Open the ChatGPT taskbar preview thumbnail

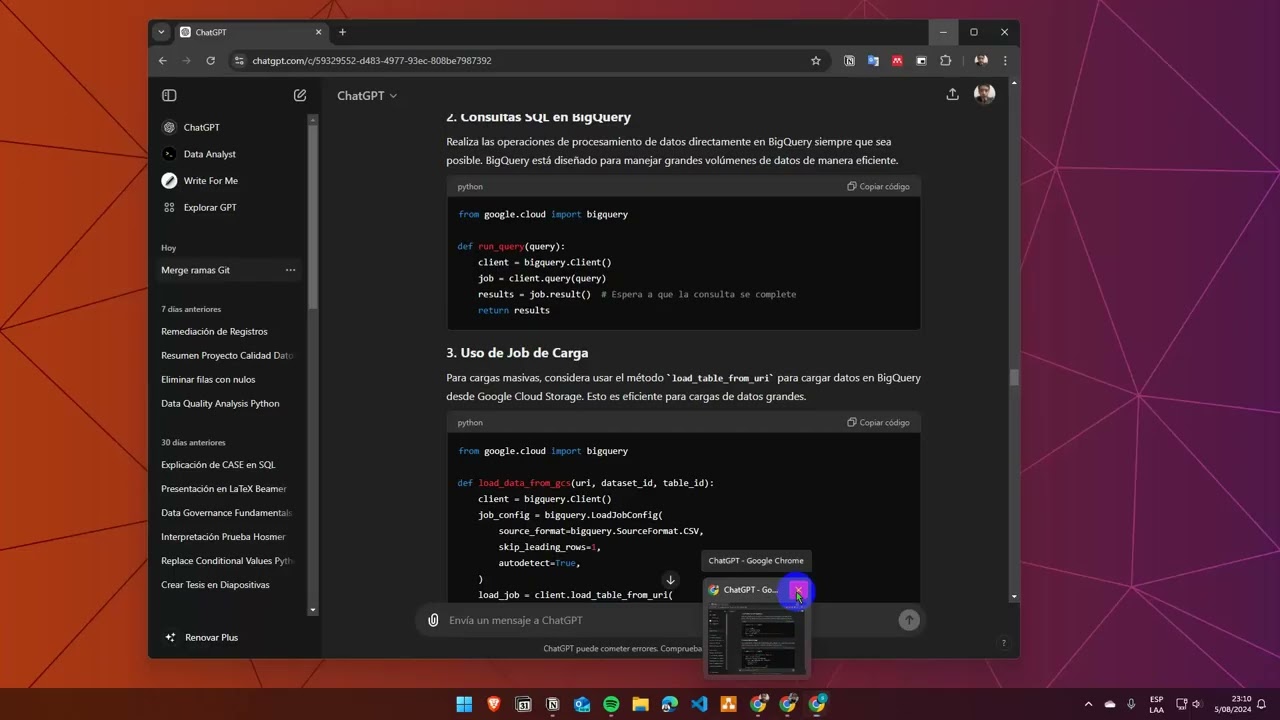pyautogui.click(x=756, y=640)
